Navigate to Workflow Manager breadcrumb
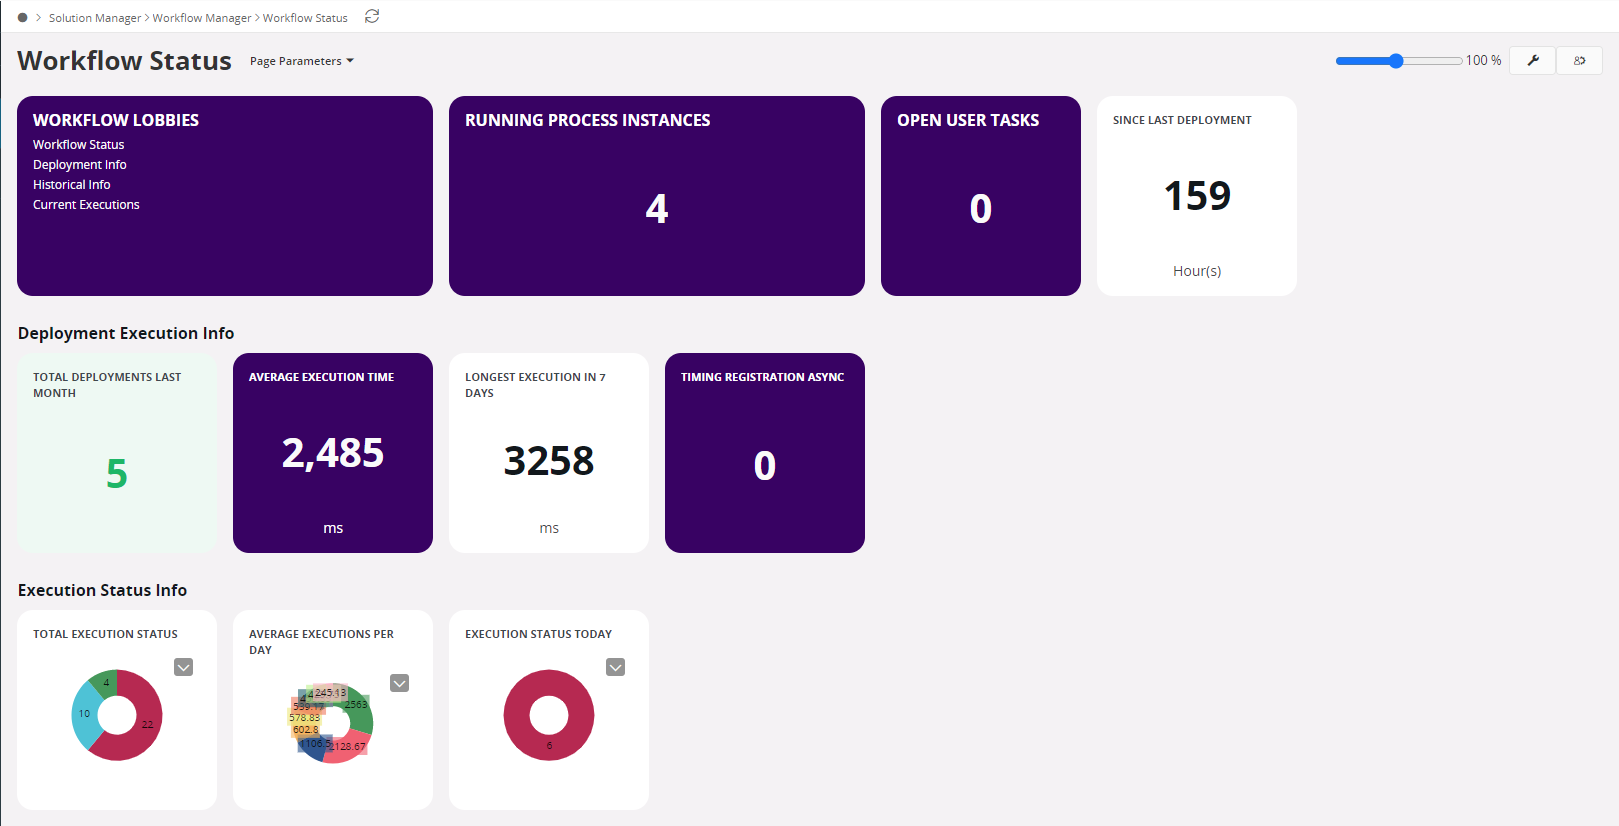The height and width of the screenshot is (826, 1619). [x=202, y=18]
